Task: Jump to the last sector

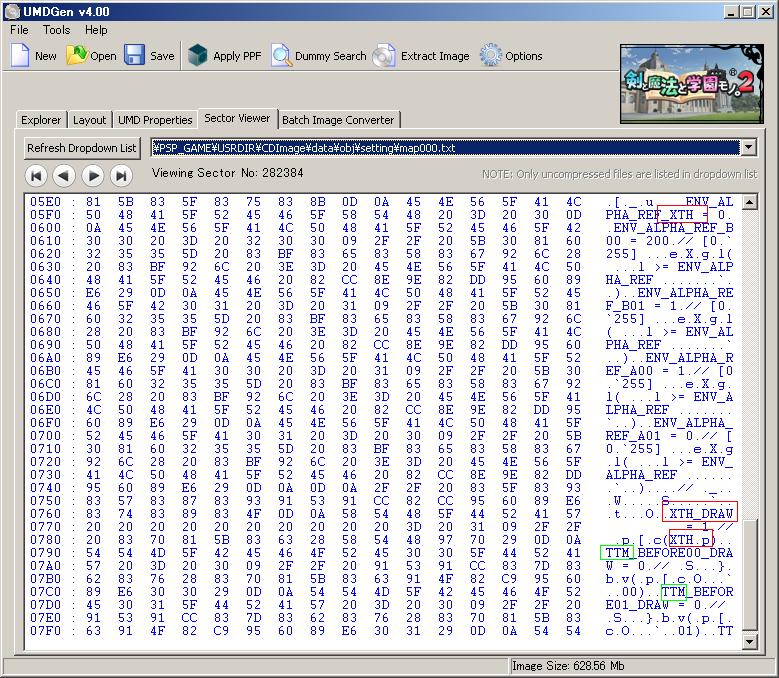Action: (121, 176)
